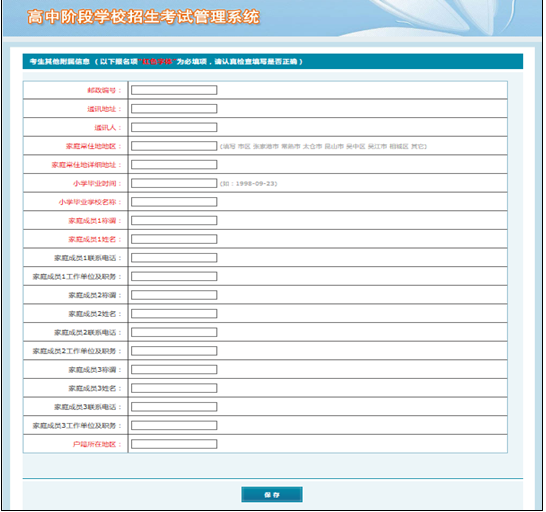Screen dimensions: 546x512
Task: Click the 通讯人 label text
Action: click(108, 128)
